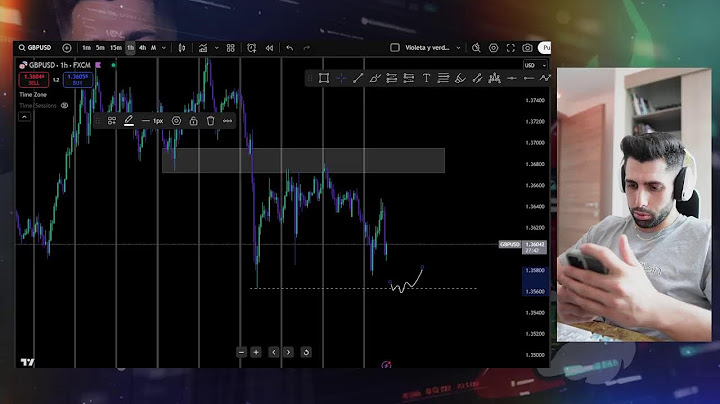Image resolution: width=720 pixels, height=404 pixels.
Task: Switch to the M monthly timeframe
Action: 153,48
